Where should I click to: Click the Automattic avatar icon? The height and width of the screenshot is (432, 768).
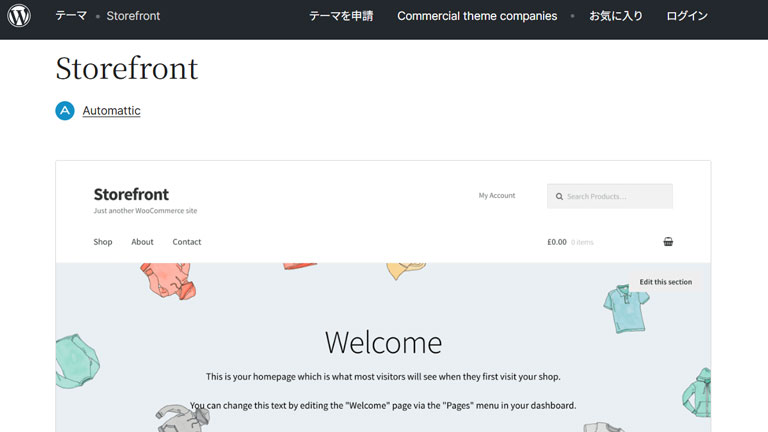click(x=65, y=111)
